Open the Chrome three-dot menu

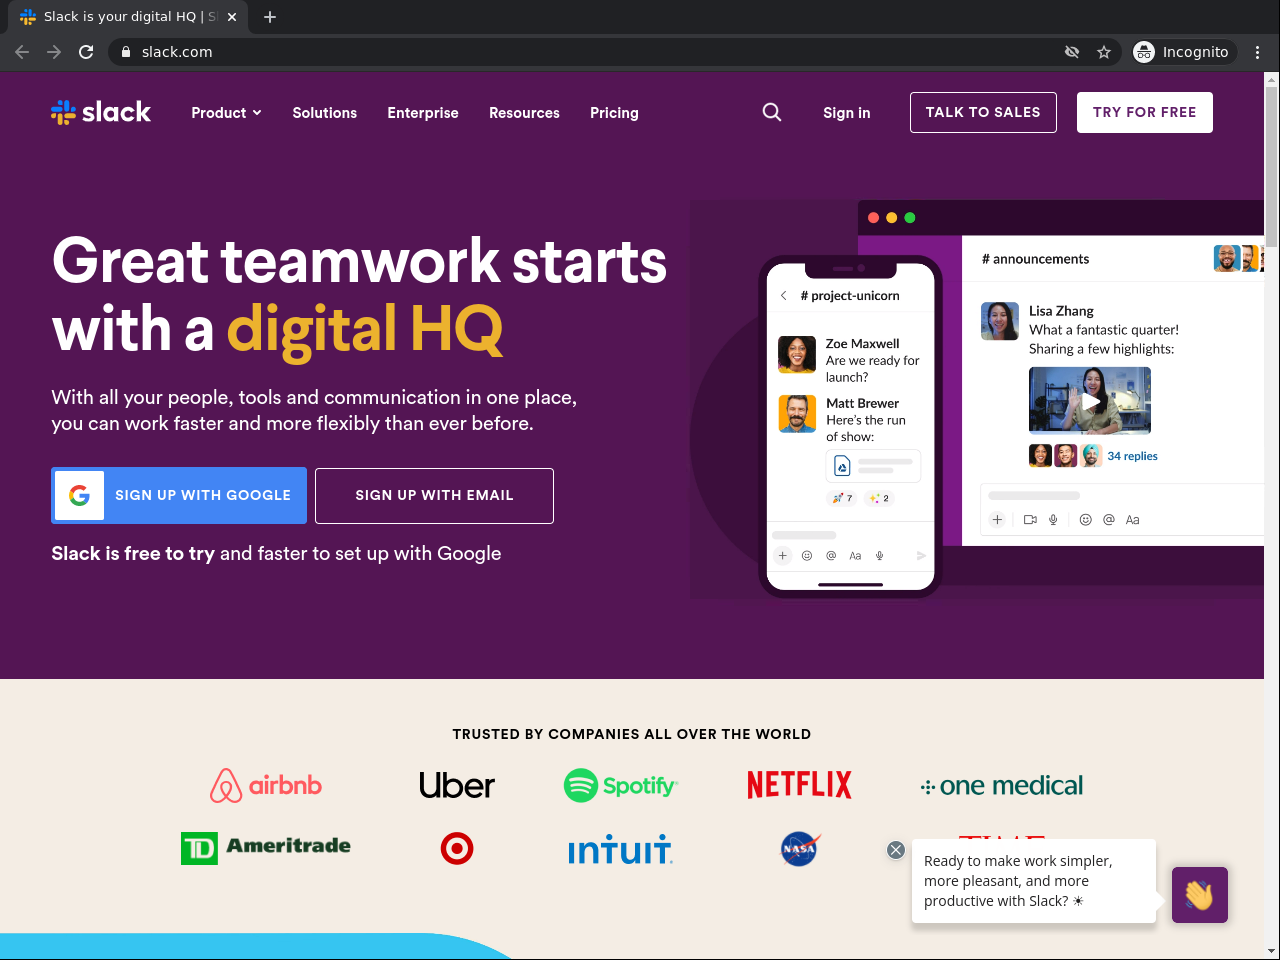coord(1258,52)
